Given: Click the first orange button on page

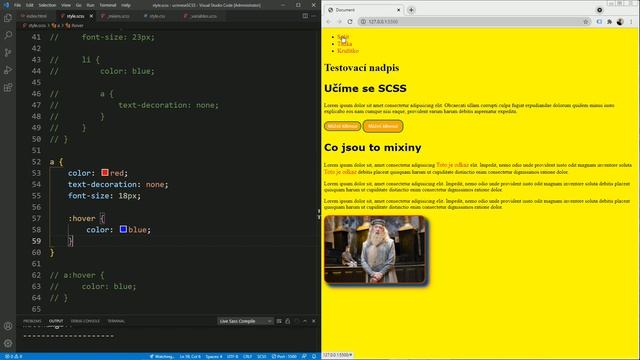Looking at the screenshot, I should coord(342,126).
